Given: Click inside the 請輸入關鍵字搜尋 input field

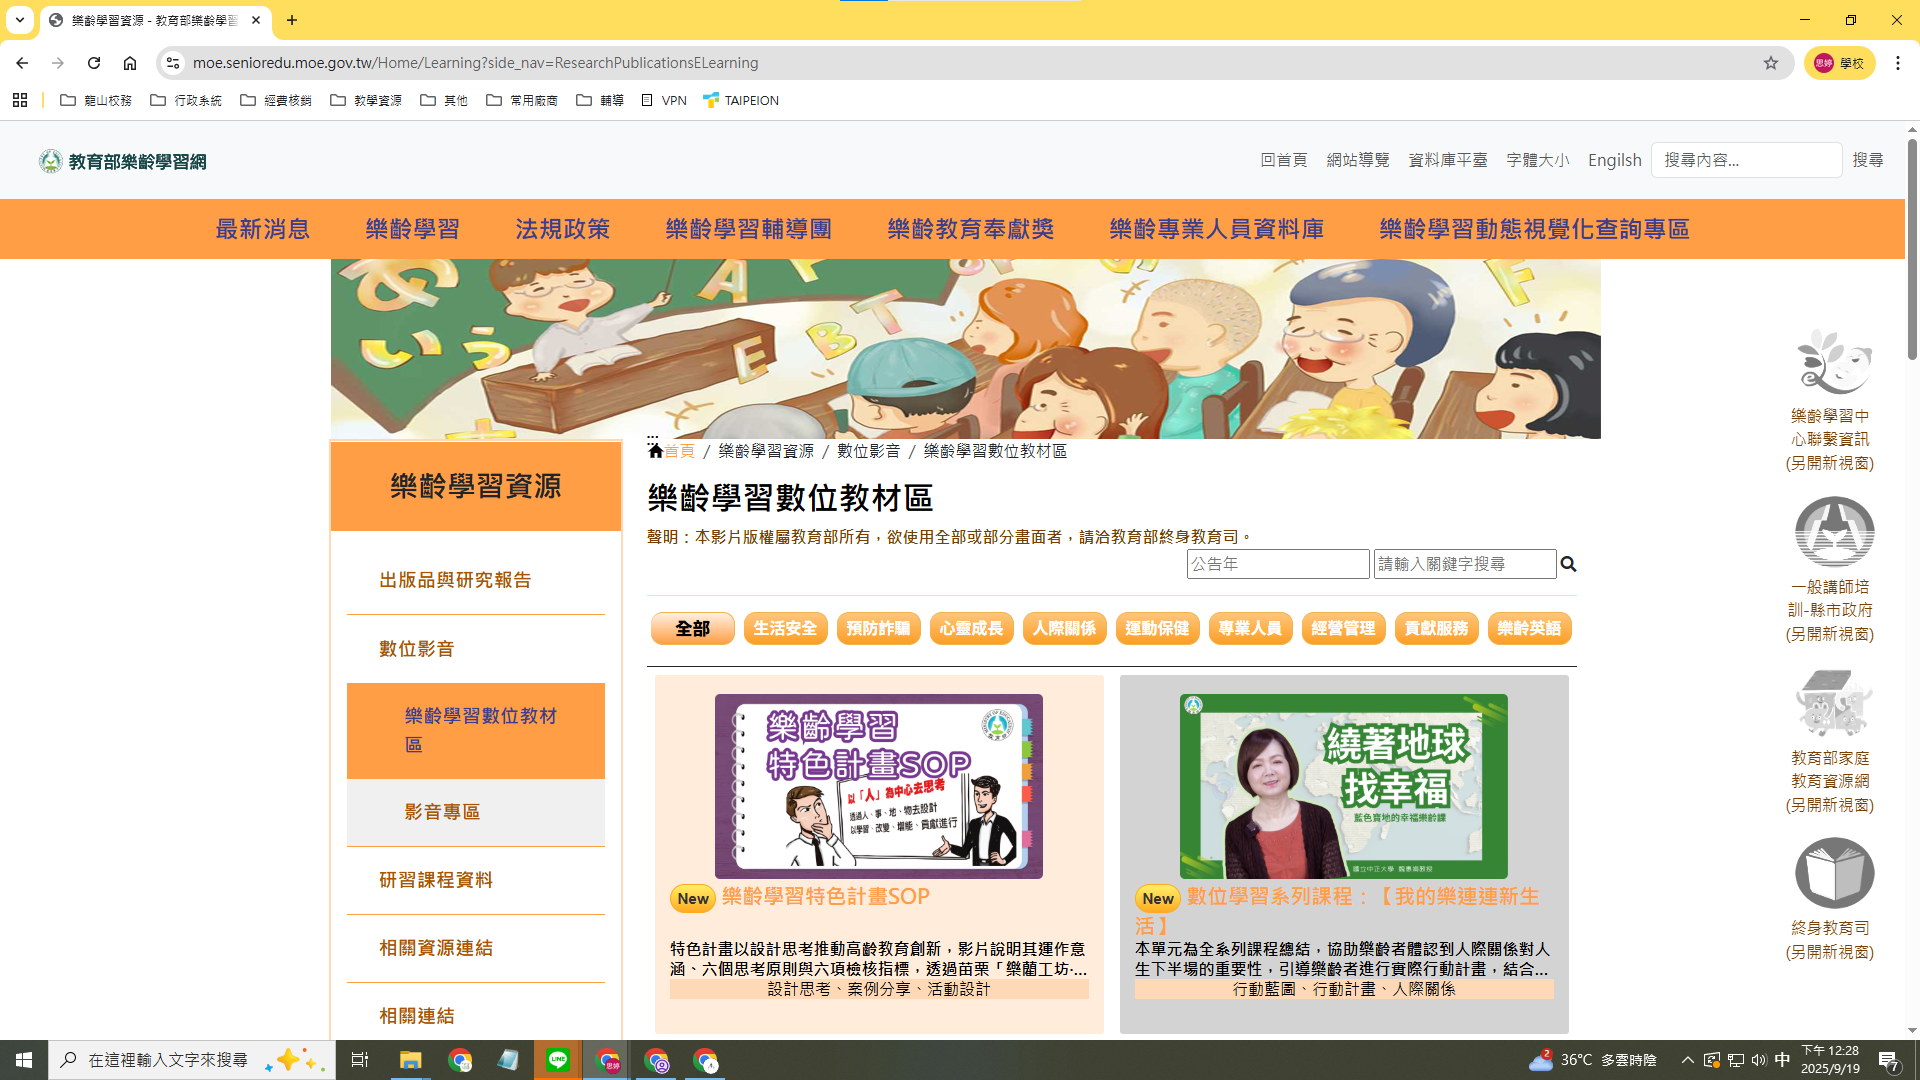Looking at the screenshot, I should tap(1465, 564).
